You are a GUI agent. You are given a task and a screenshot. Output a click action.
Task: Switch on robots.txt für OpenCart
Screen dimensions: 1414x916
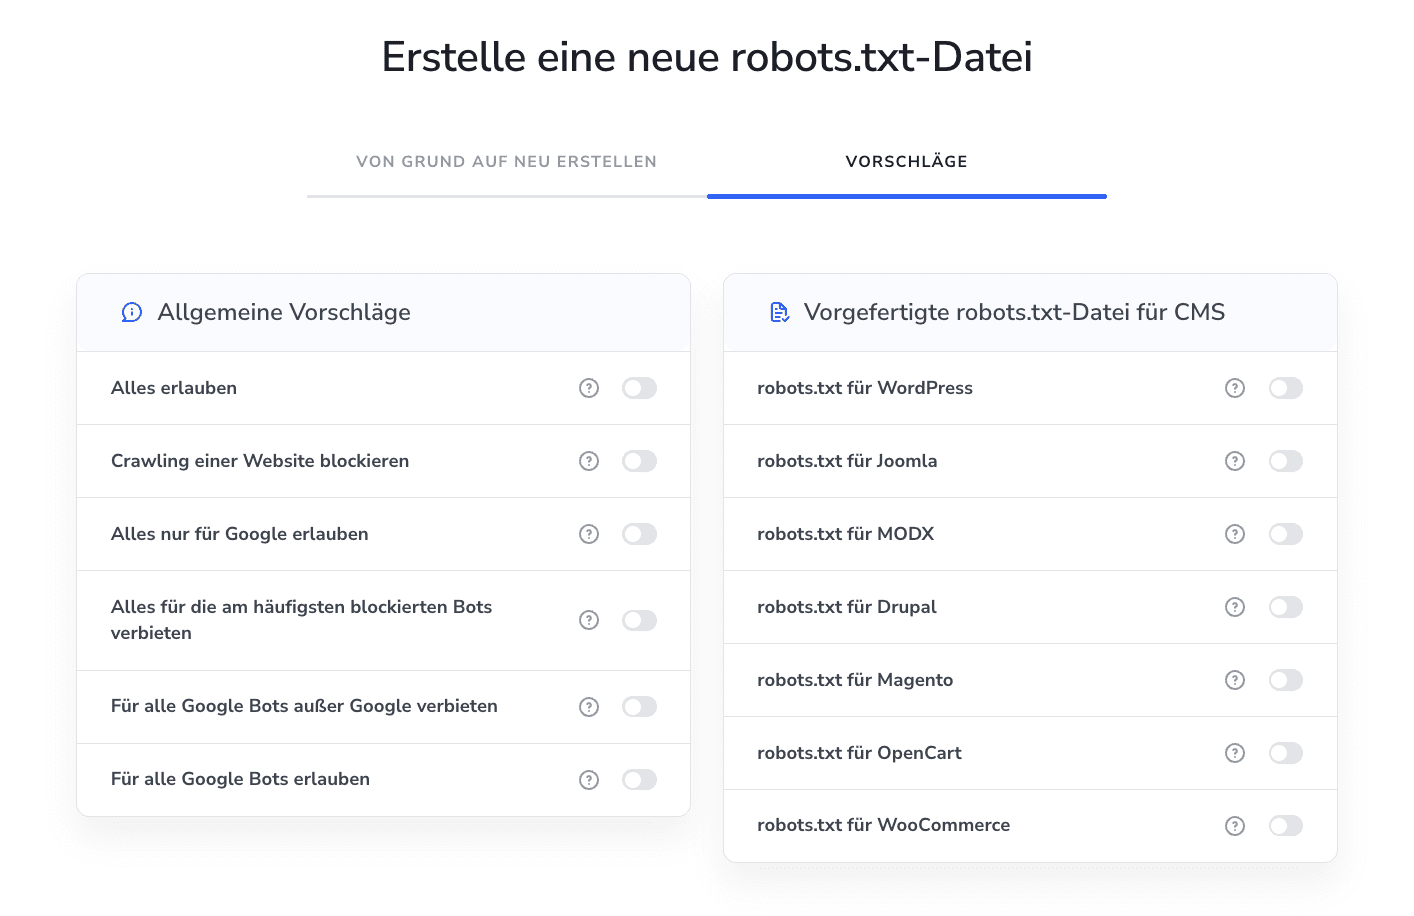click(1286, 753)
